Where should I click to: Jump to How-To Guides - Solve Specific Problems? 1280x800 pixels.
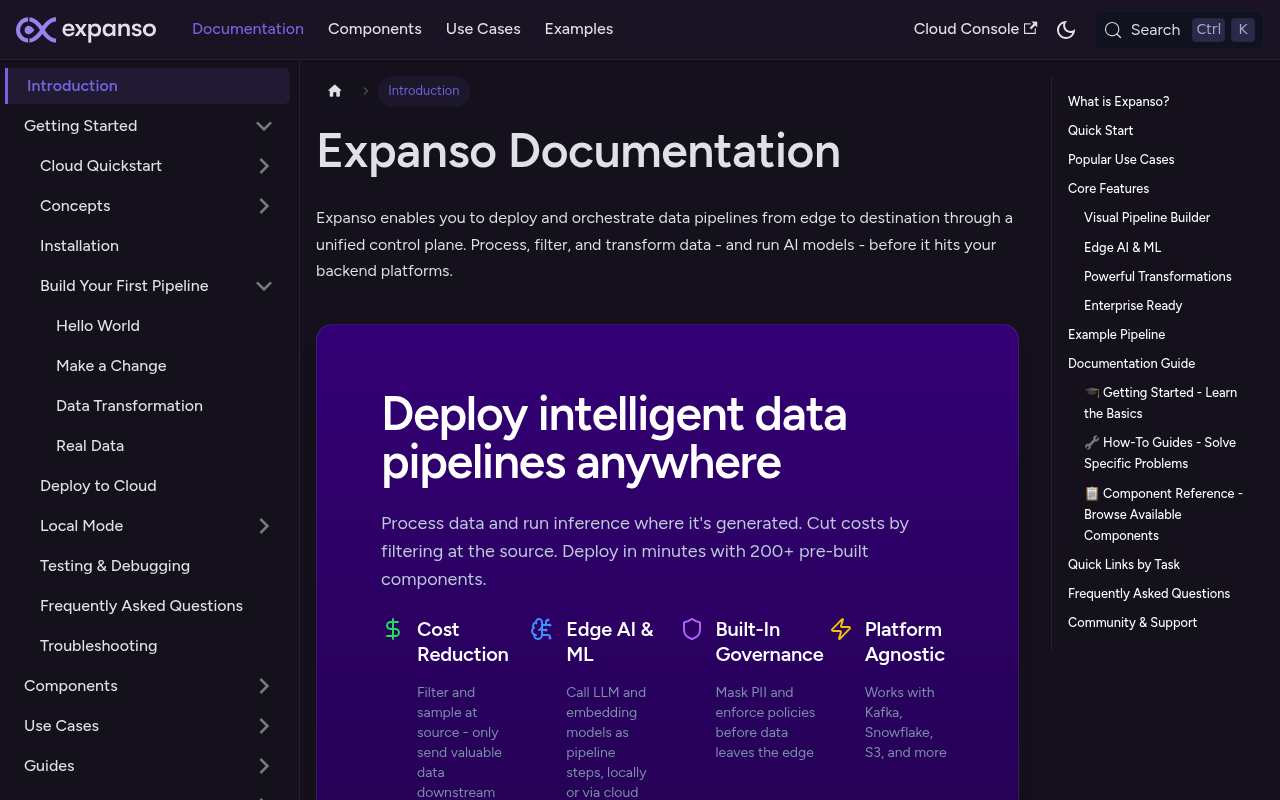pyautogui.click(x=1160, y=453)
